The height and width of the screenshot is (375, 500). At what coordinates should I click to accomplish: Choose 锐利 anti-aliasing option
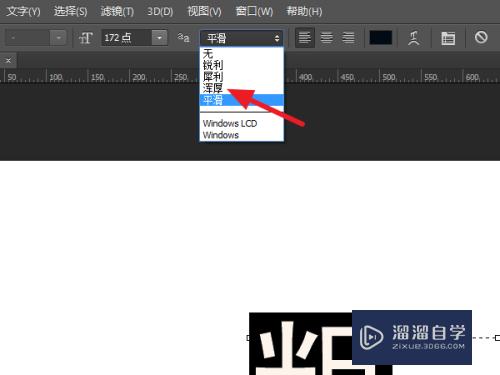coord(242,65)
